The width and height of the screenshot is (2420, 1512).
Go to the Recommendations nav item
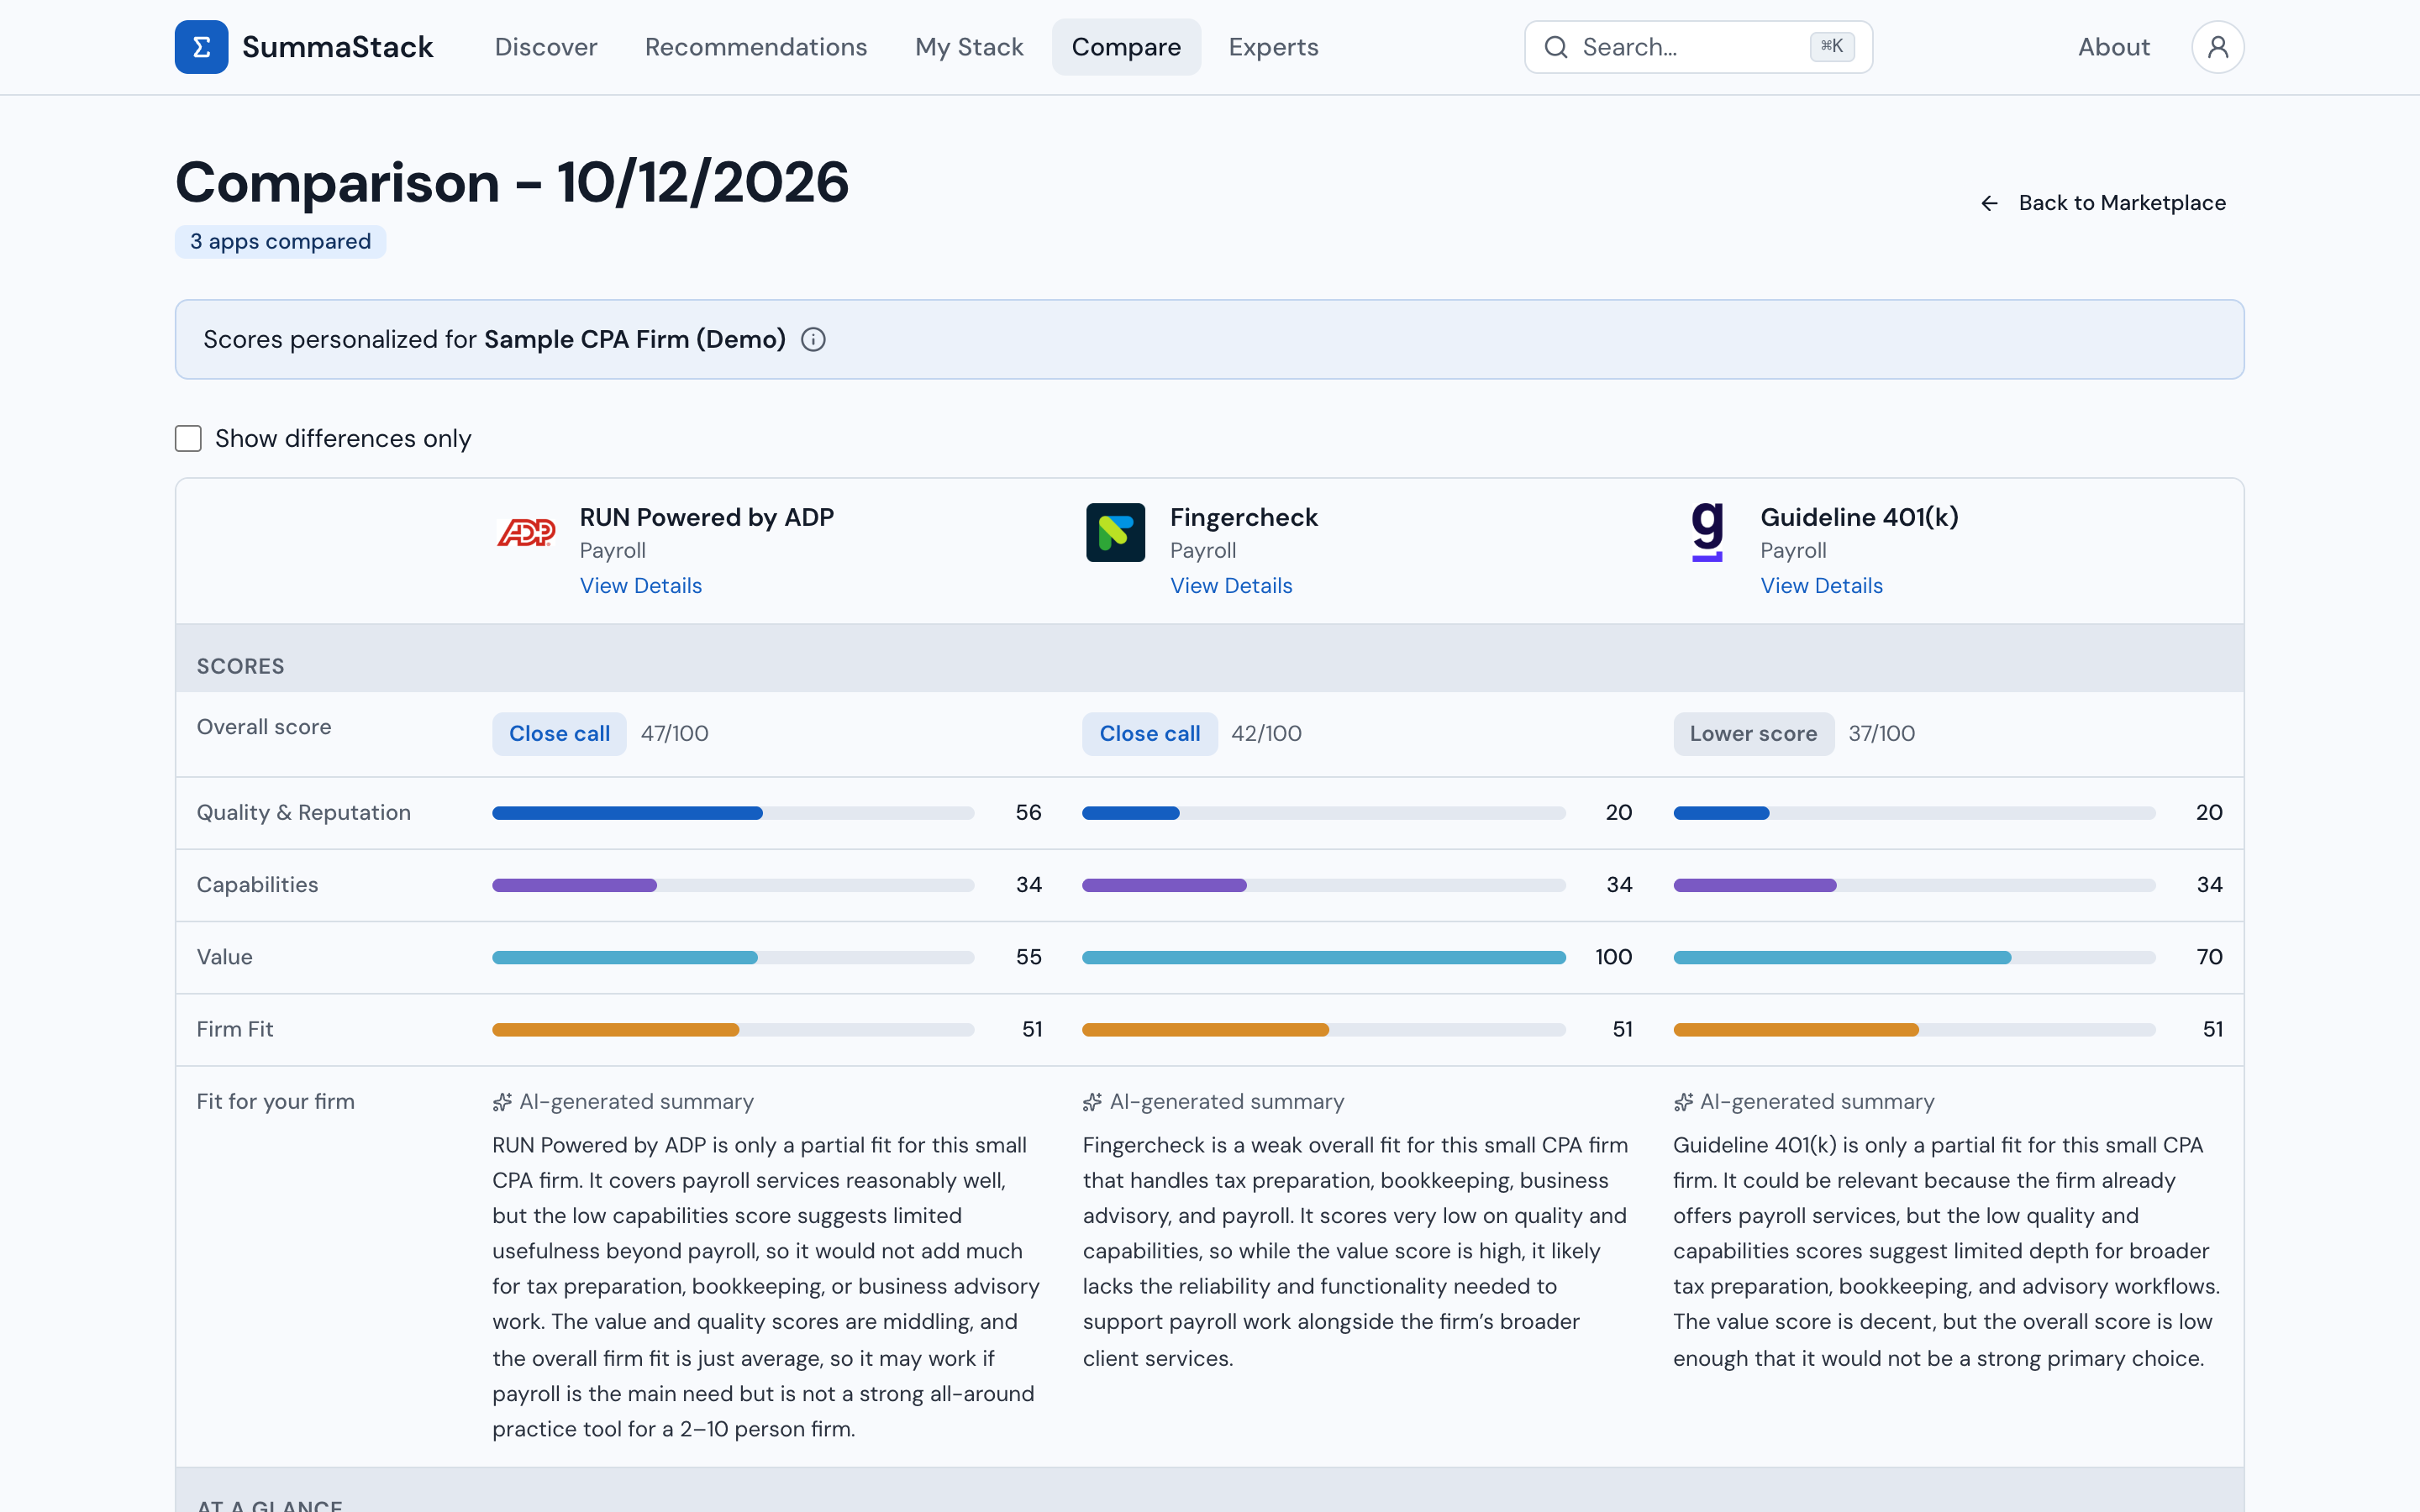pyautogui.click(x=756, y=47)
